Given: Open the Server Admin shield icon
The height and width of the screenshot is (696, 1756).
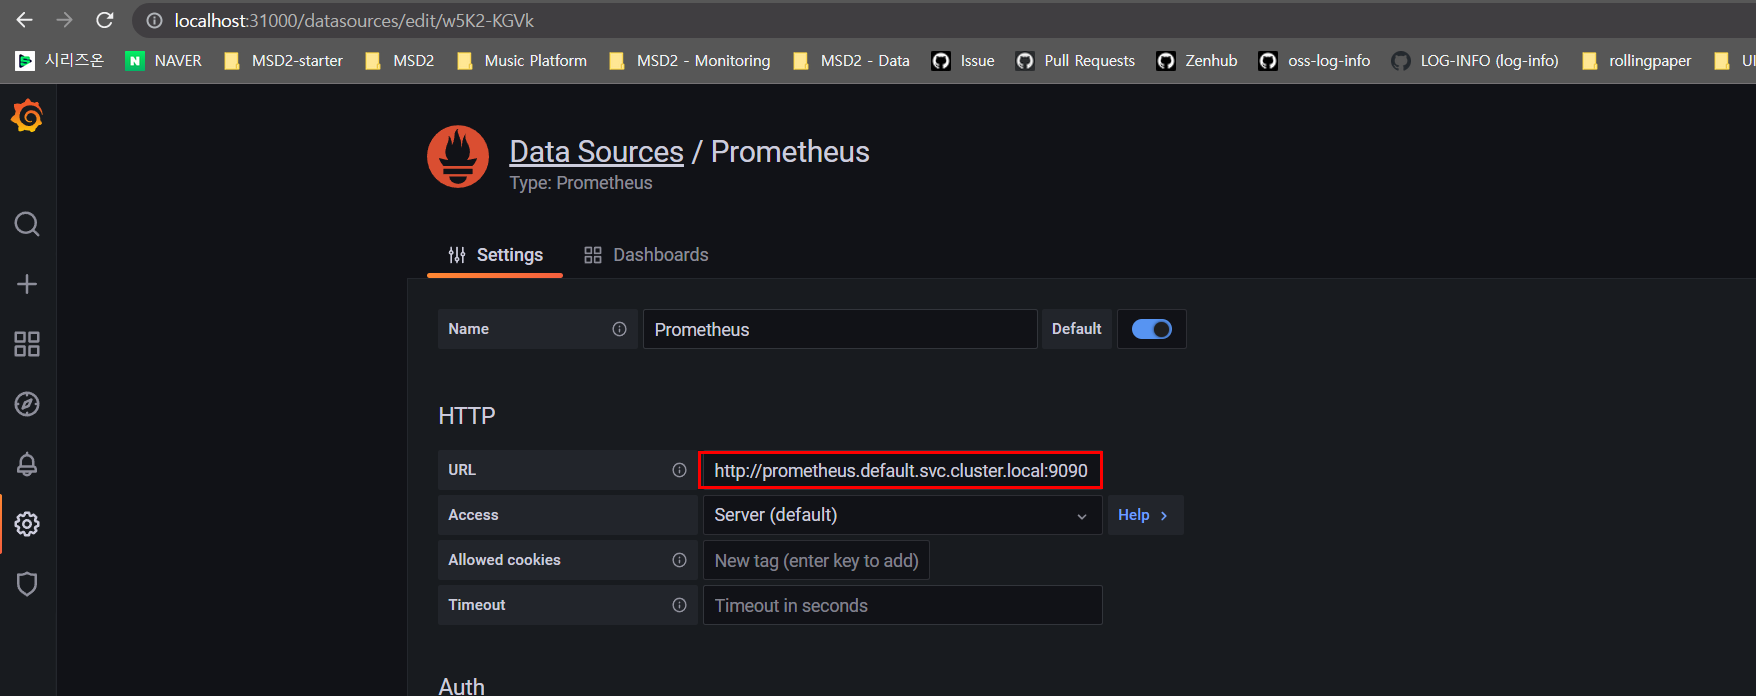Looking at the screenshot, I should [27, 584].
